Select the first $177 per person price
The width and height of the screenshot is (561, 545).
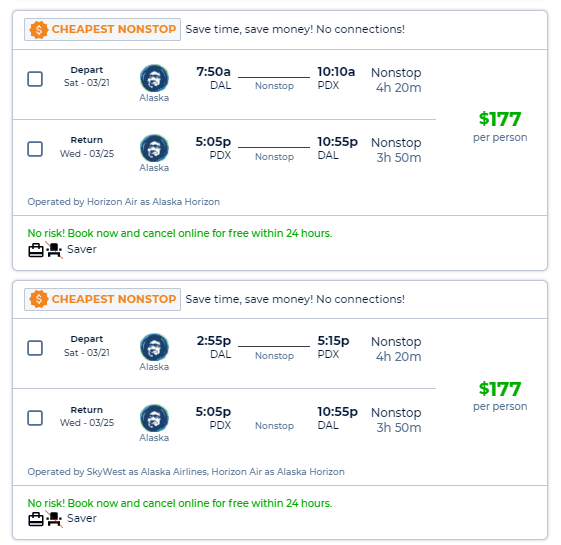pyautogui.click(x=500, y=126)
